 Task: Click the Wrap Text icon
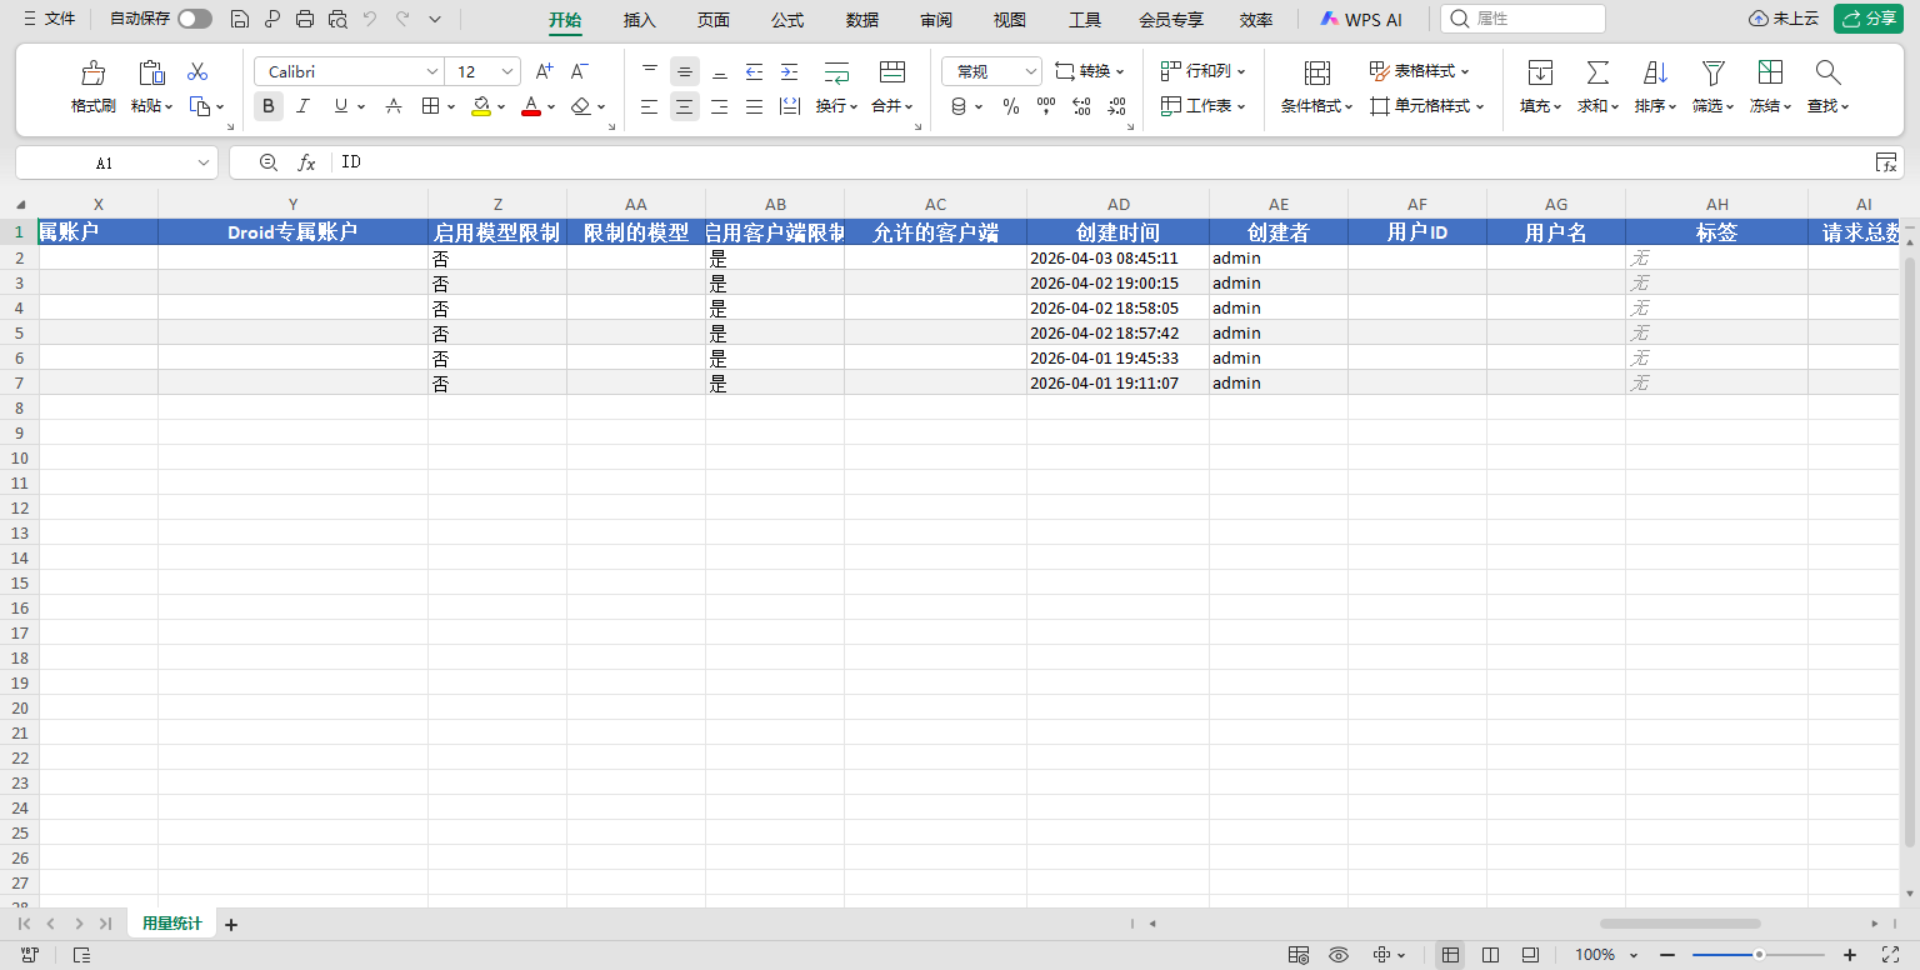tap(836, 72)
